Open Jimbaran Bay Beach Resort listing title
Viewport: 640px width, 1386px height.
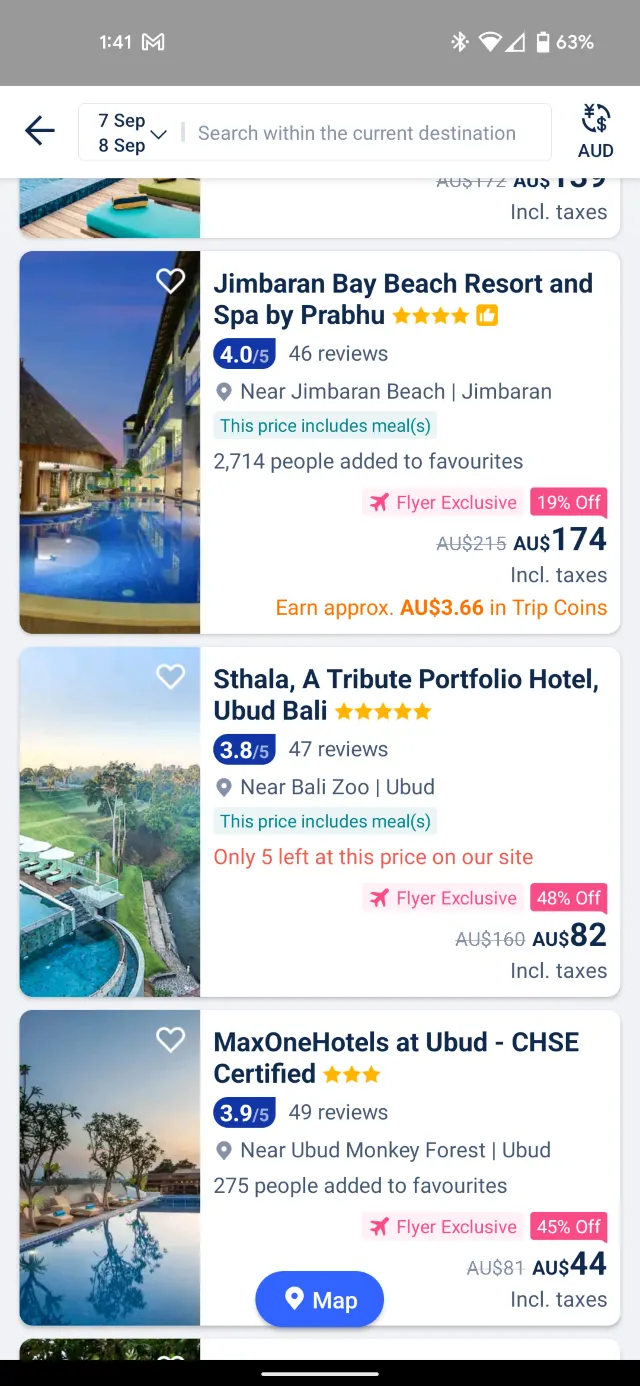pos(402,299)
